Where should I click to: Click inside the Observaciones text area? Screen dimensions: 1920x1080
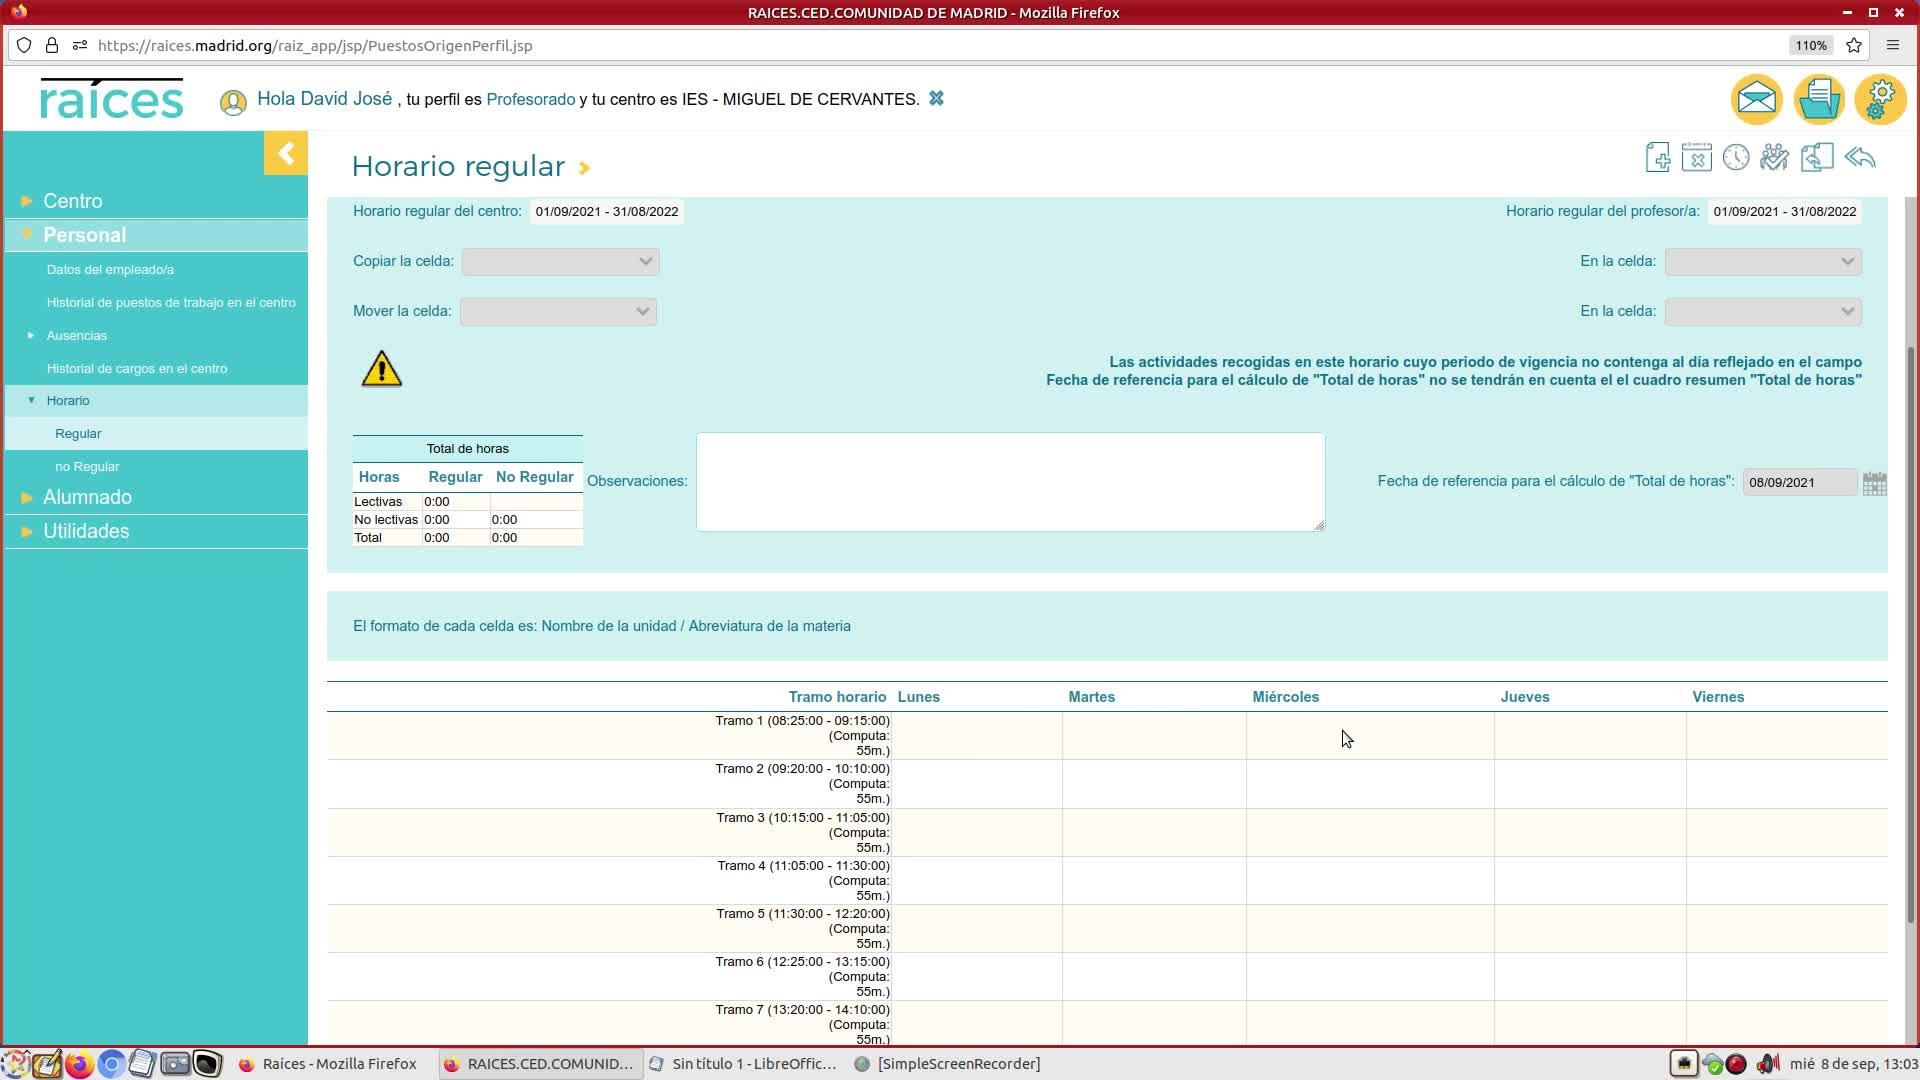tap(1010, 482)
